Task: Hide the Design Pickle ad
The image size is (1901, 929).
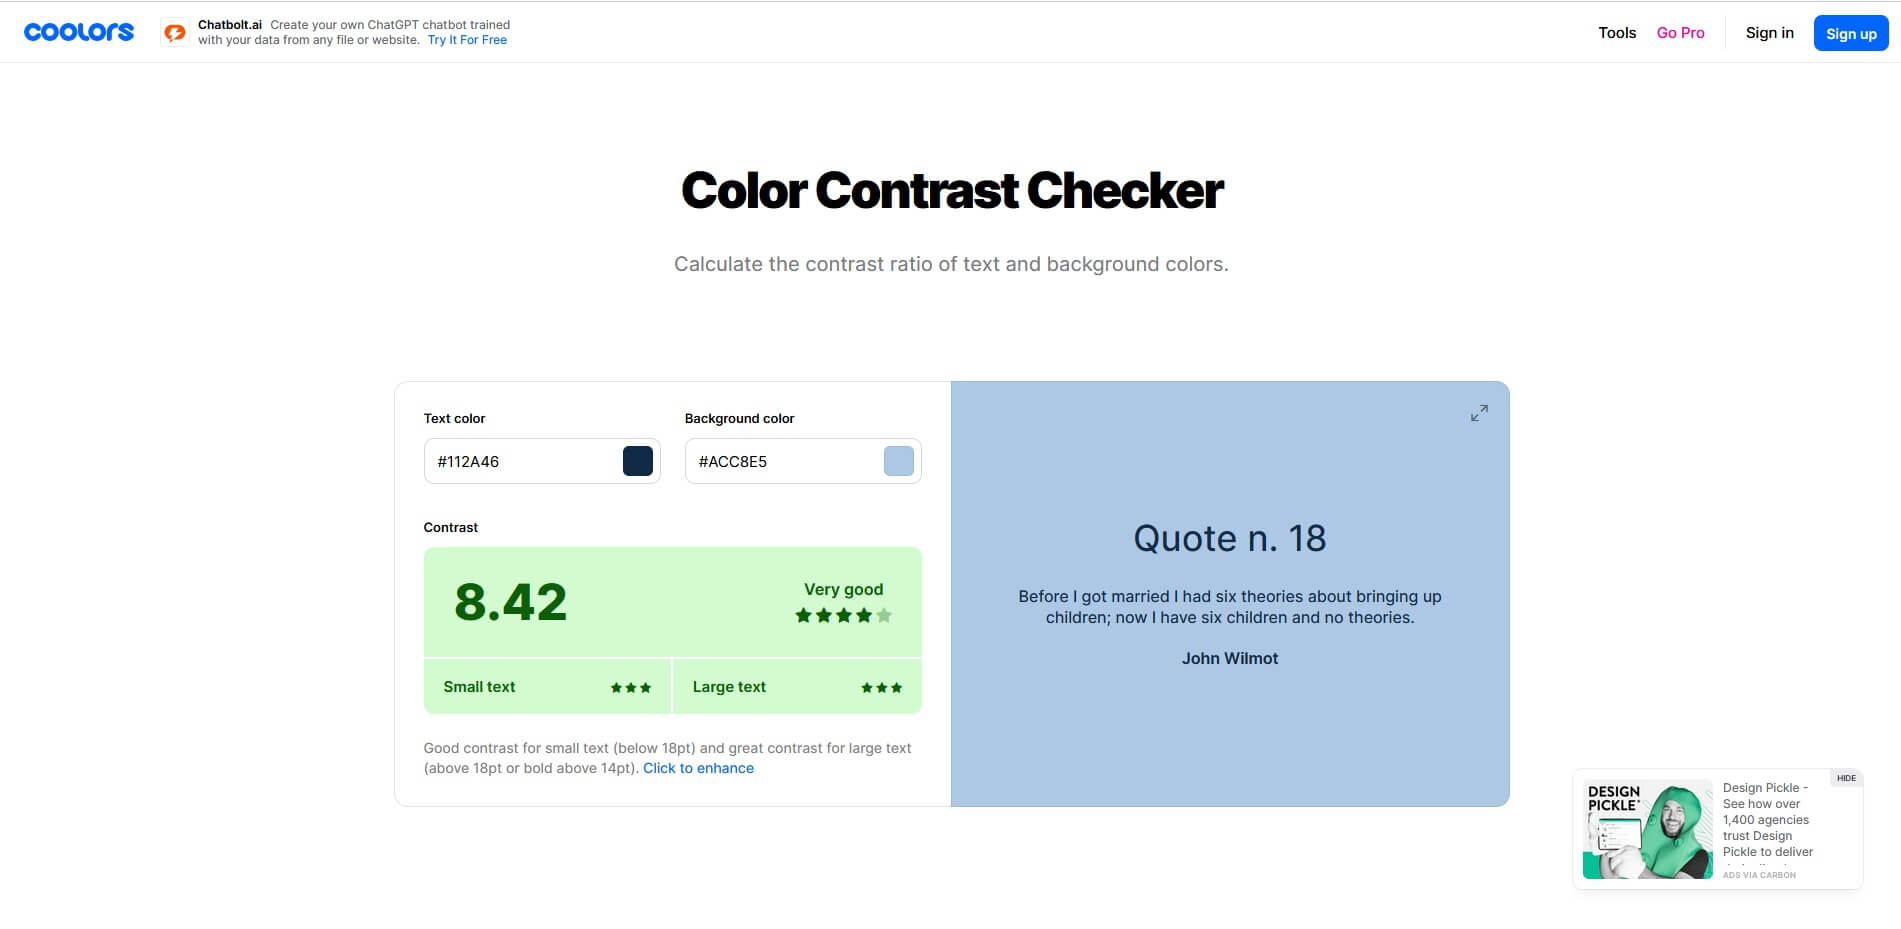Action: pyautogui.click(x=1846, y=778)
